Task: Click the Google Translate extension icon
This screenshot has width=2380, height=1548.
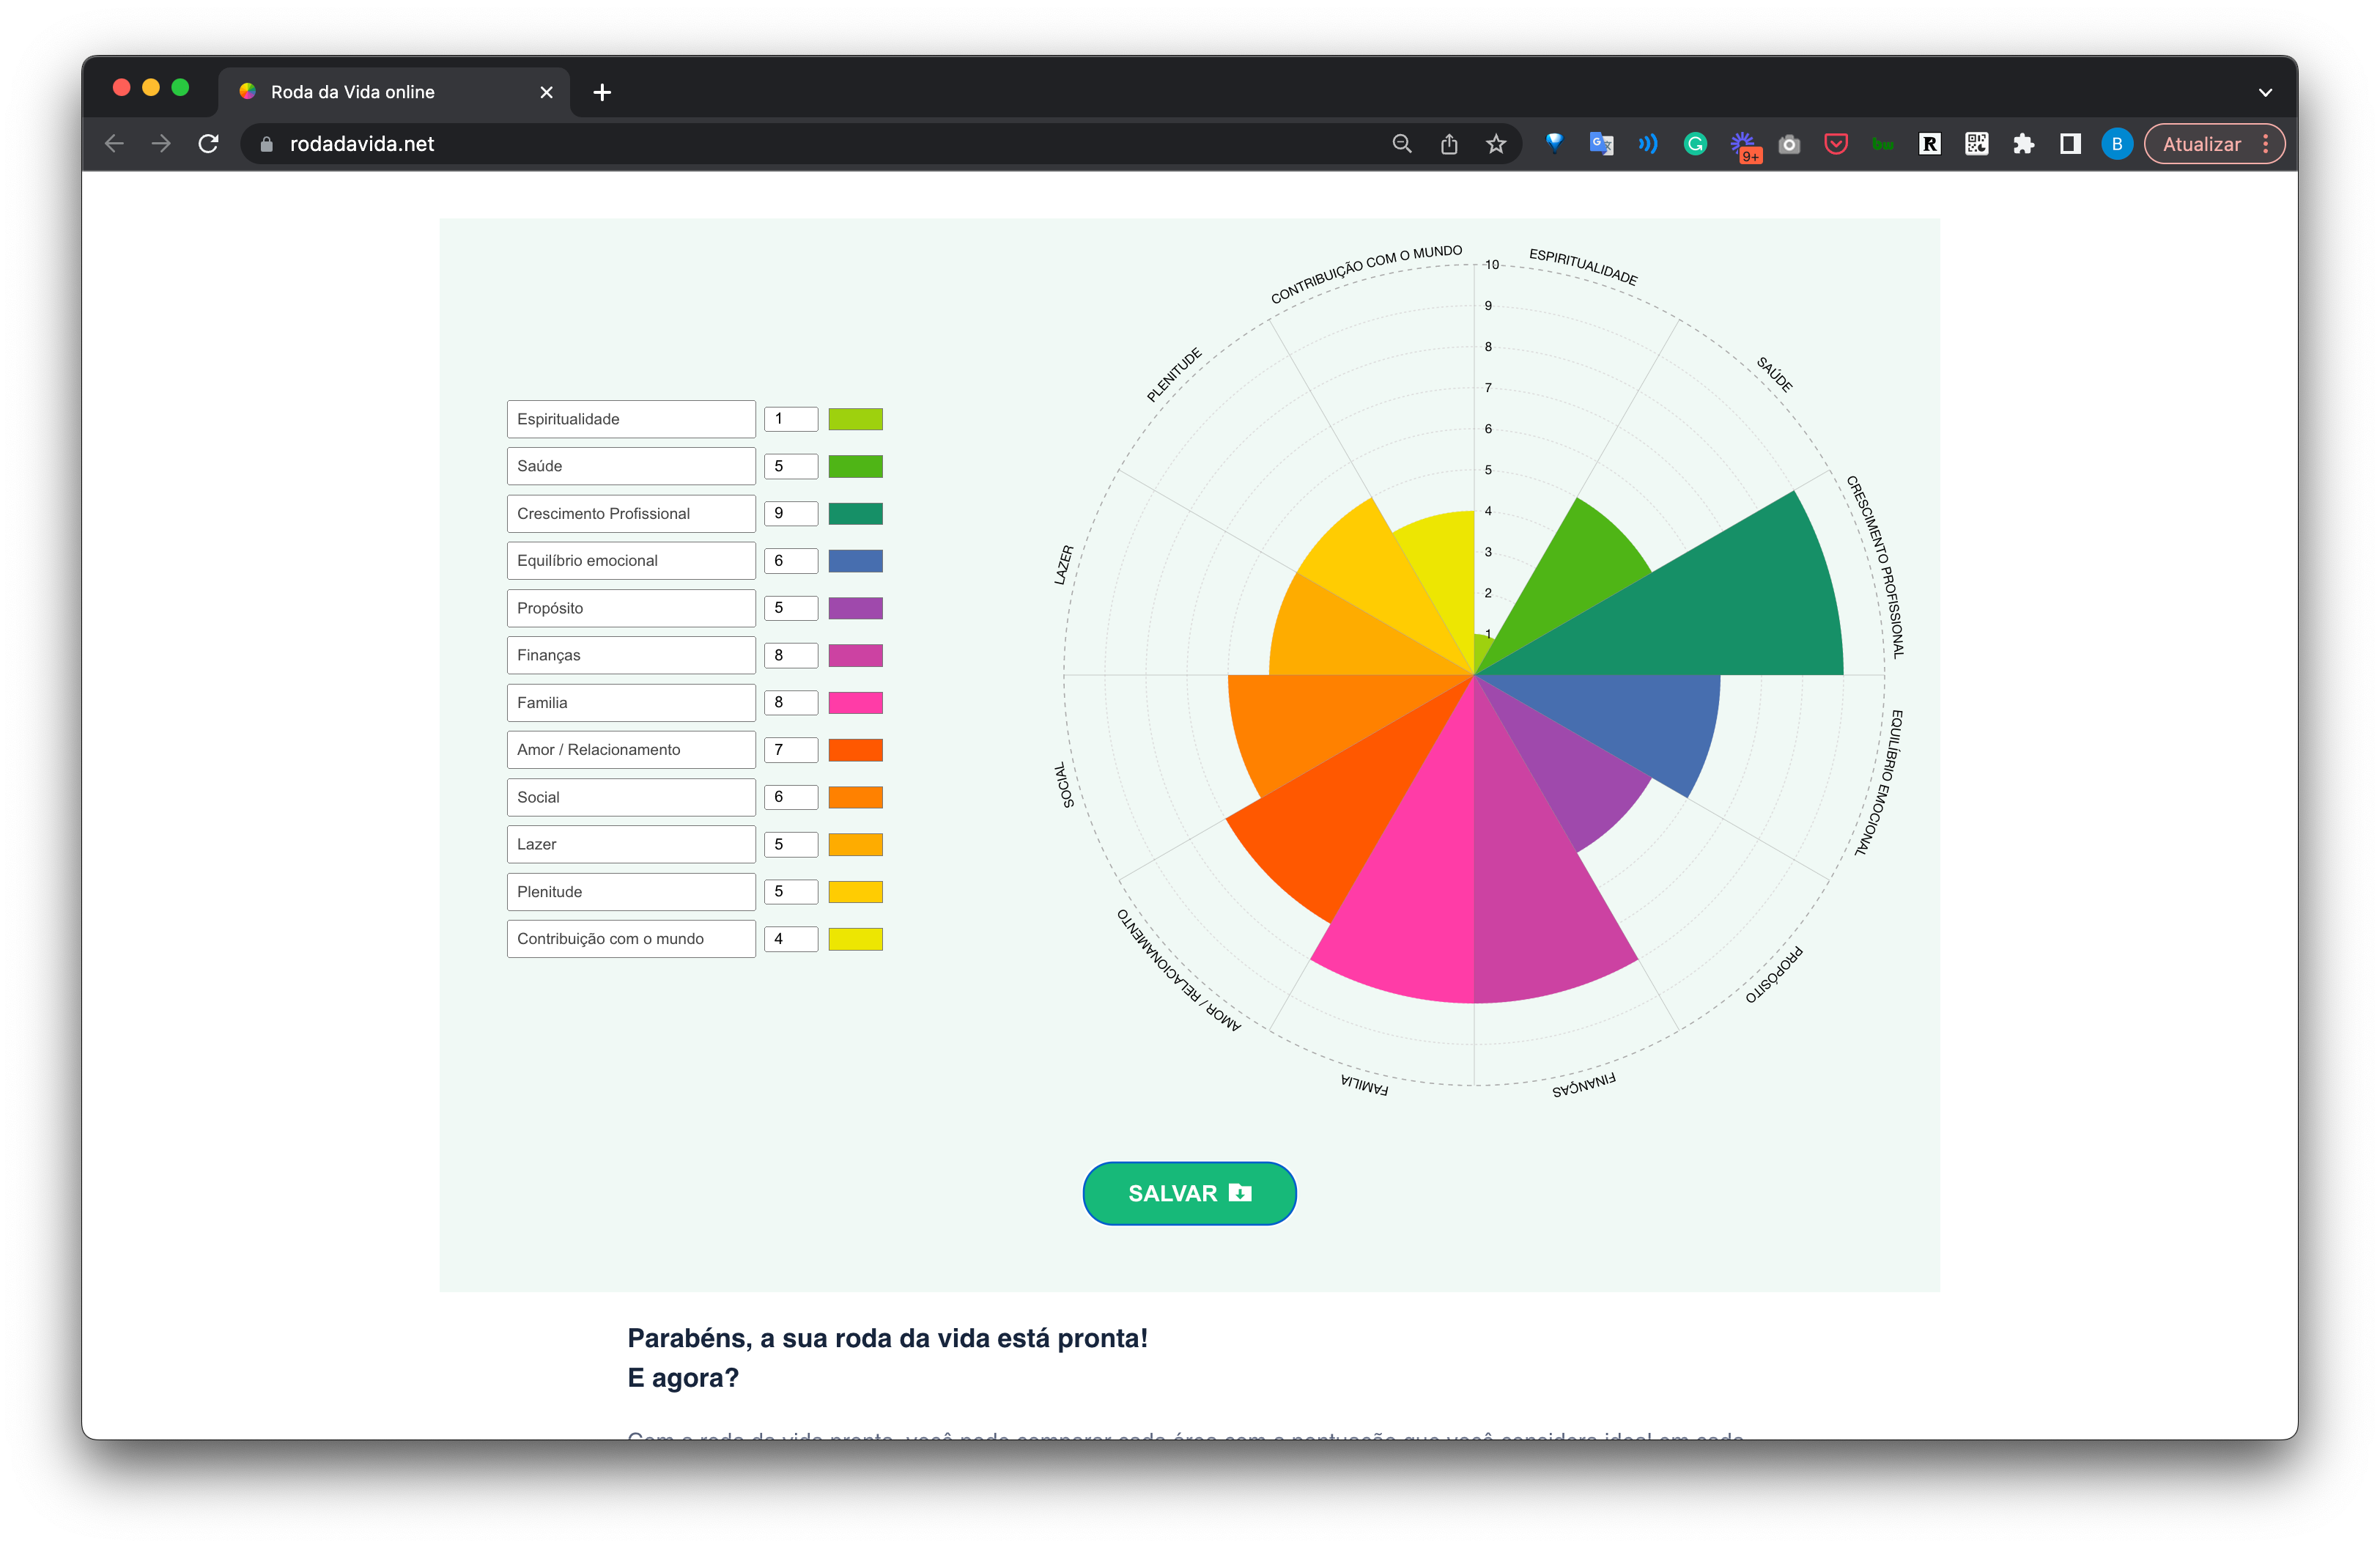Action: point(1601,144)
